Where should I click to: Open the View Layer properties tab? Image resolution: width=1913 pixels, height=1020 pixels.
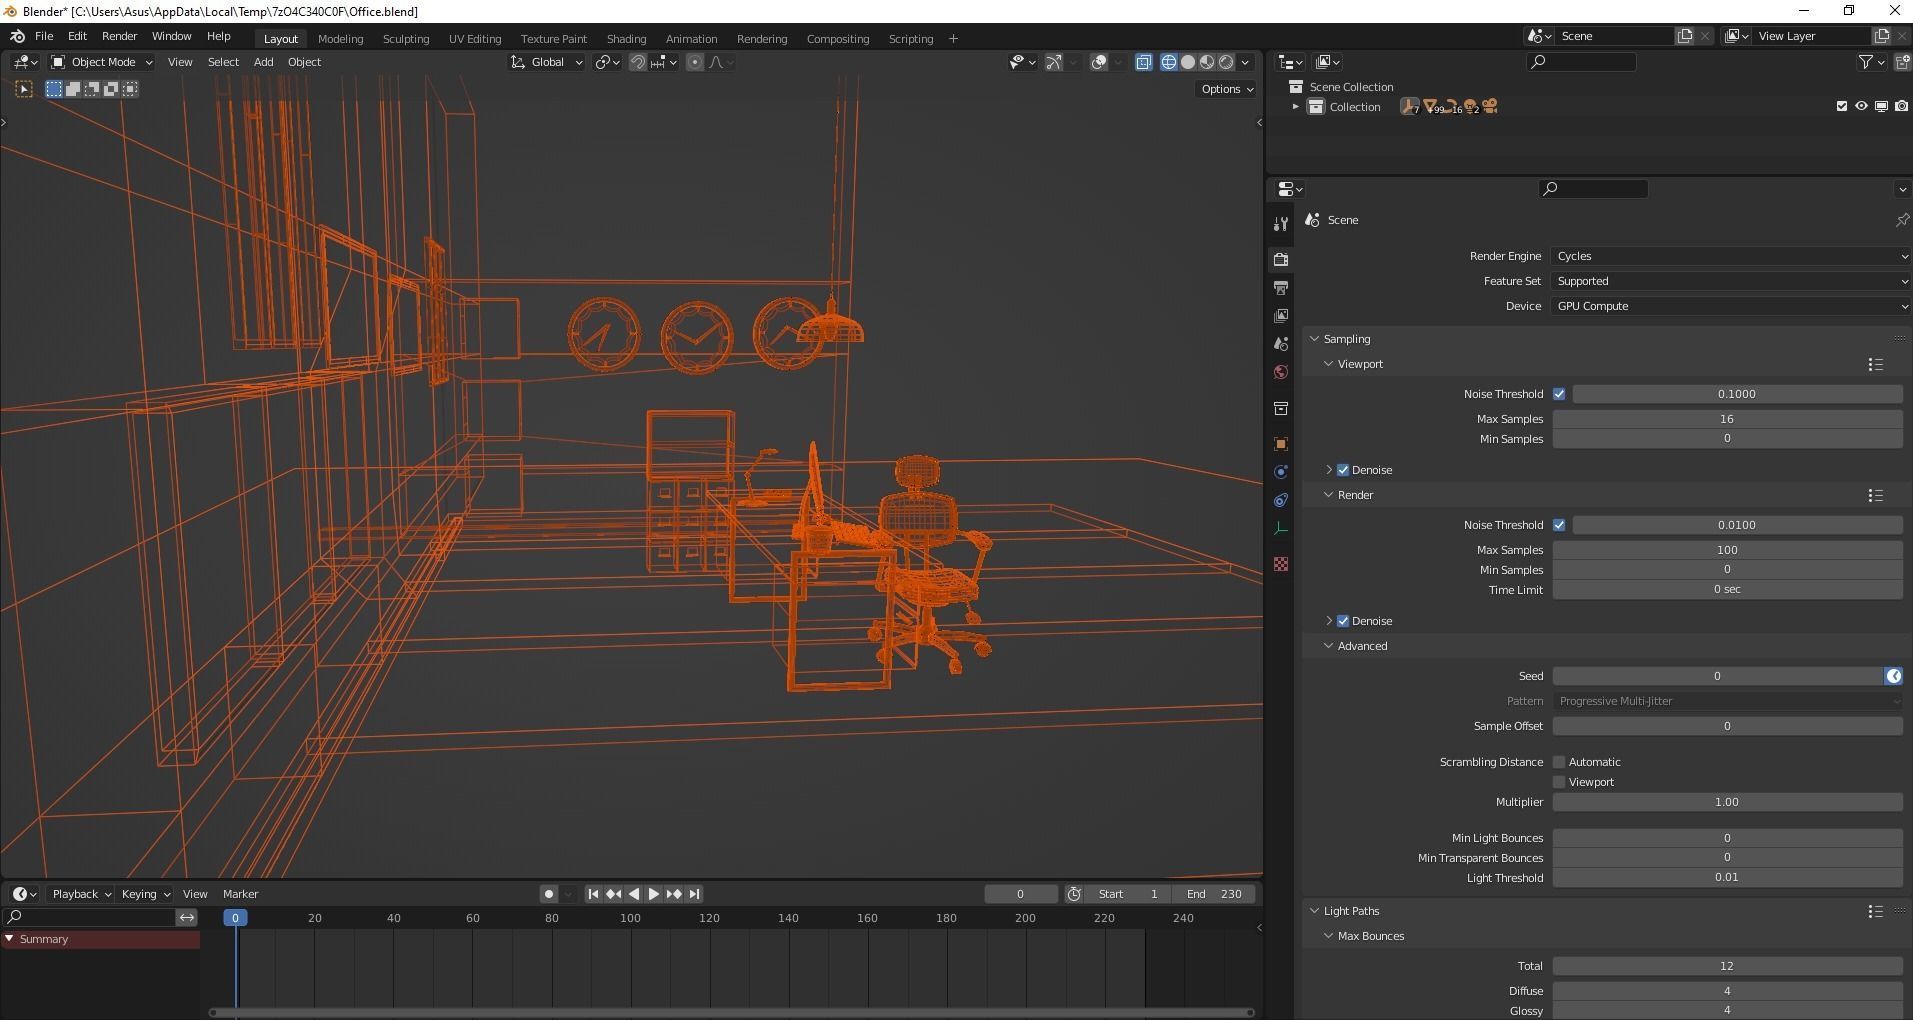tap(1281, 316)
